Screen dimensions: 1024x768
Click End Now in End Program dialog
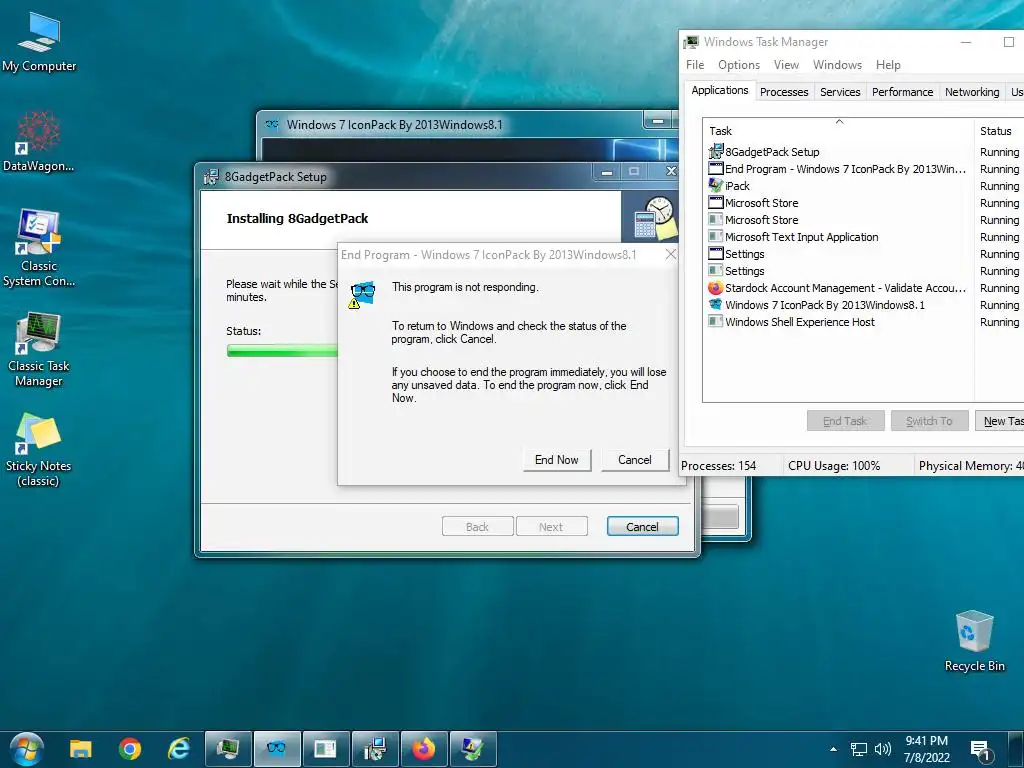point(556,460)
